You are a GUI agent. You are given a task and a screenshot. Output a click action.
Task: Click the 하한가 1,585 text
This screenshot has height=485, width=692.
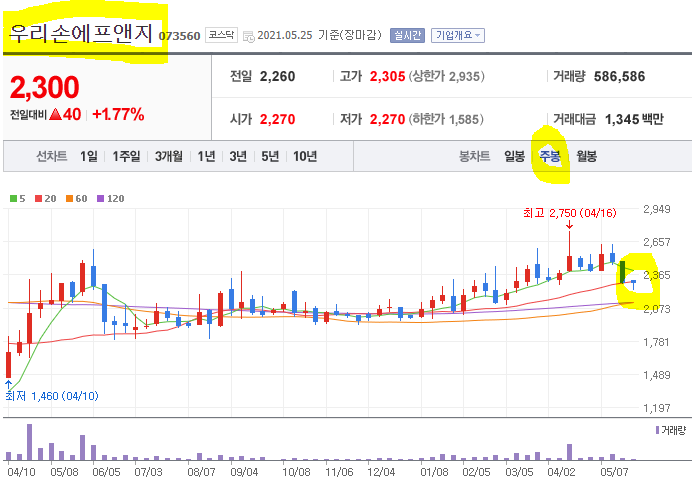pyautogui.click(x=446, y=119)
